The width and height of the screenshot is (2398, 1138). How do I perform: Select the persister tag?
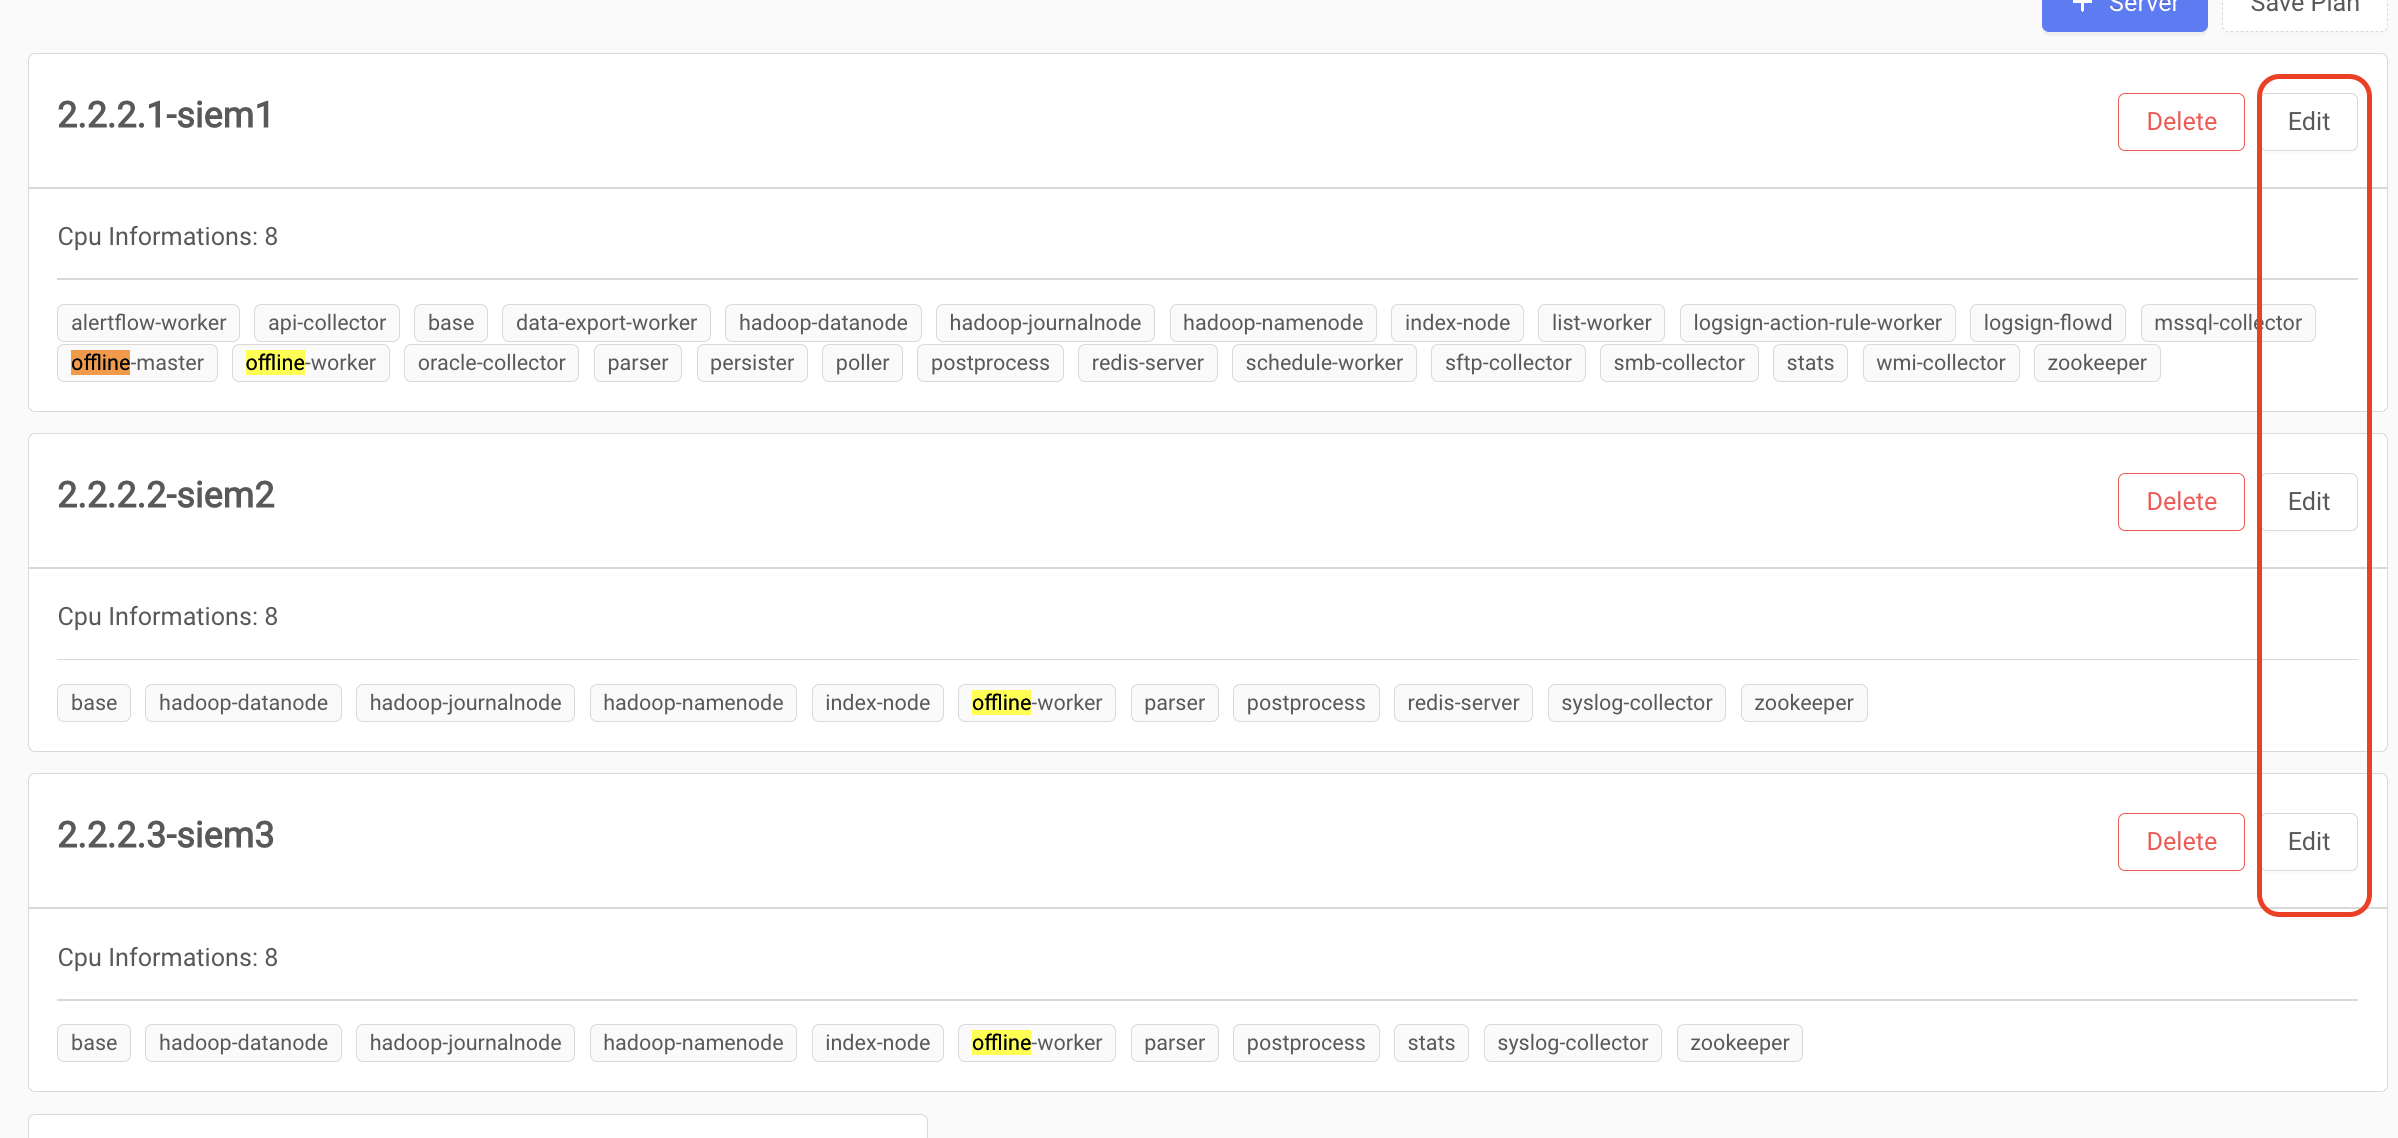[x=752, y=363]
